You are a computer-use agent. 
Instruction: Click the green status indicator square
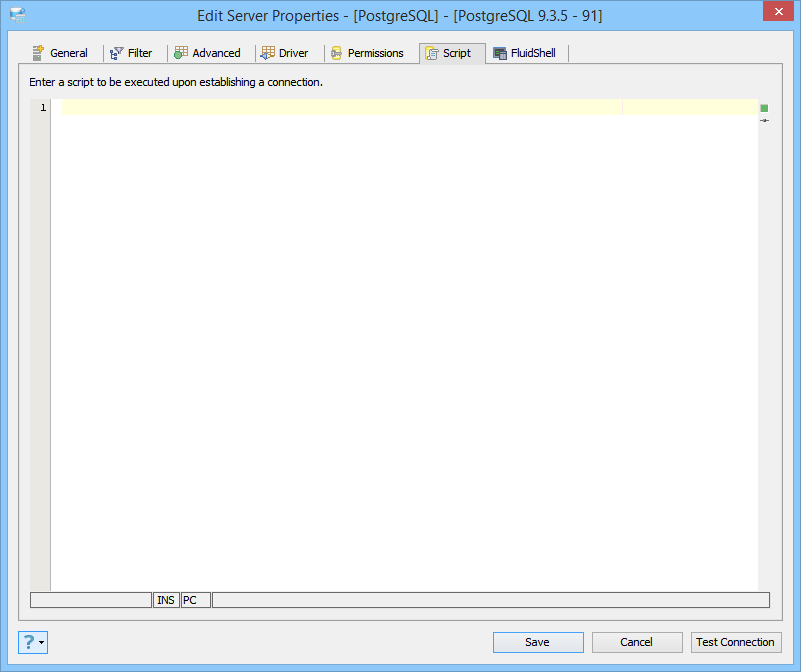pyautogui.click(x=764, y=108)
